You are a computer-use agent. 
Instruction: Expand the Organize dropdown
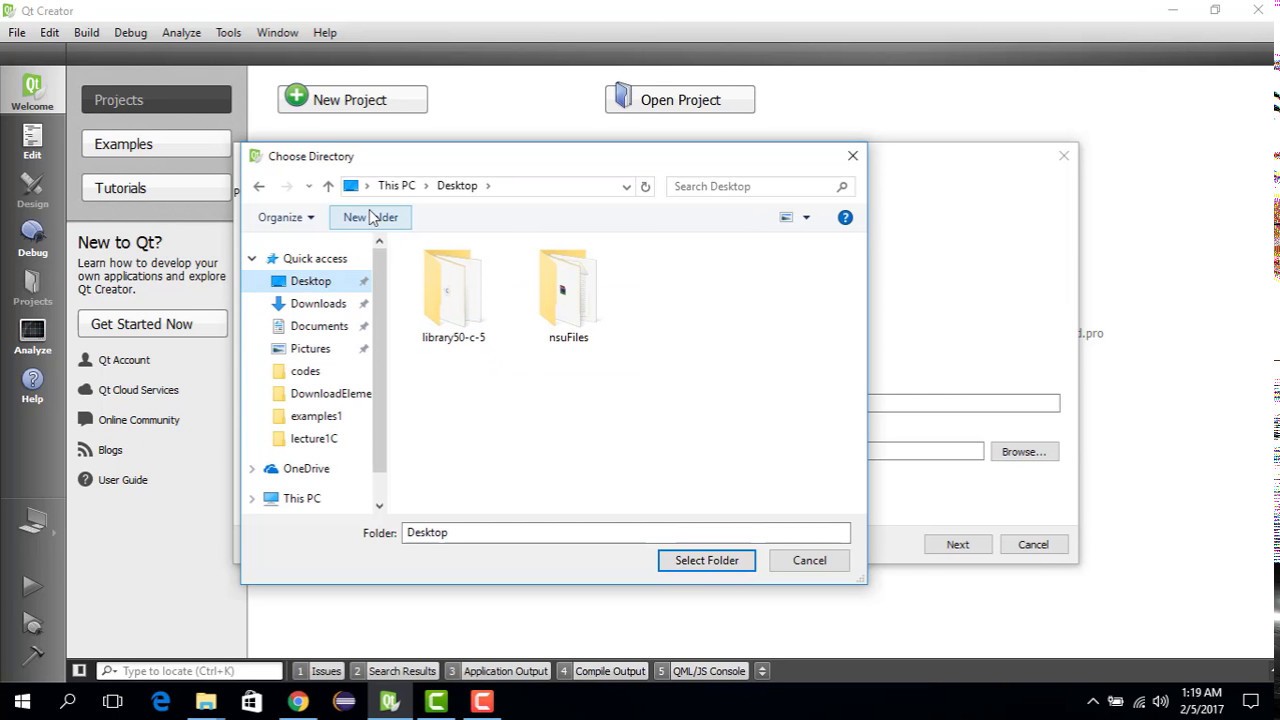click(286, 217)
